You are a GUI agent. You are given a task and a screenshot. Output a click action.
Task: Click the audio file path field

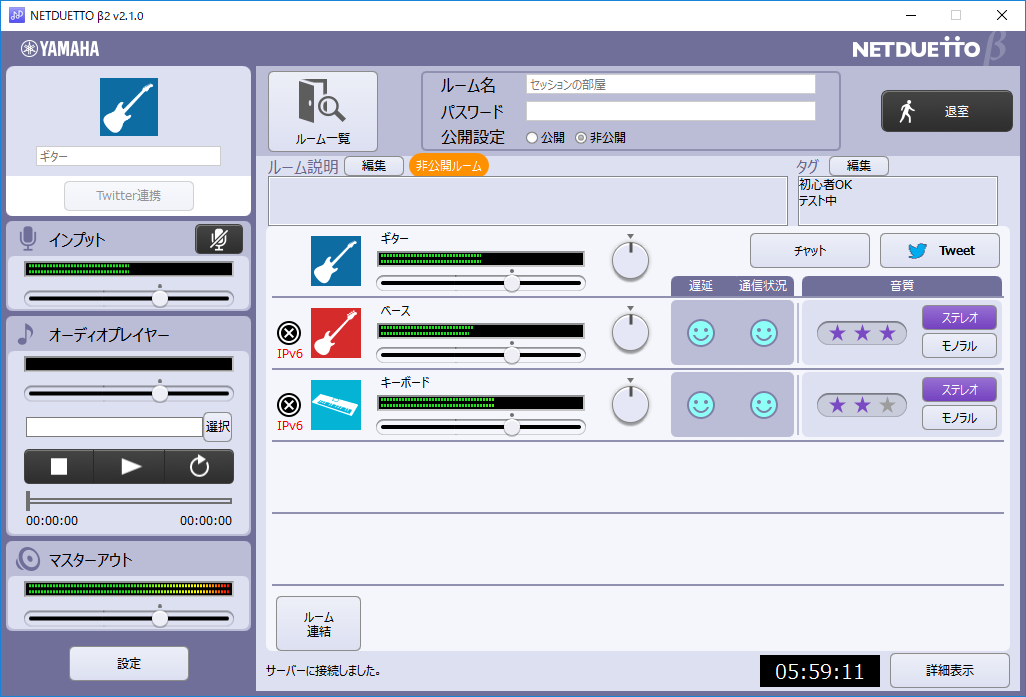click(114, 427)
